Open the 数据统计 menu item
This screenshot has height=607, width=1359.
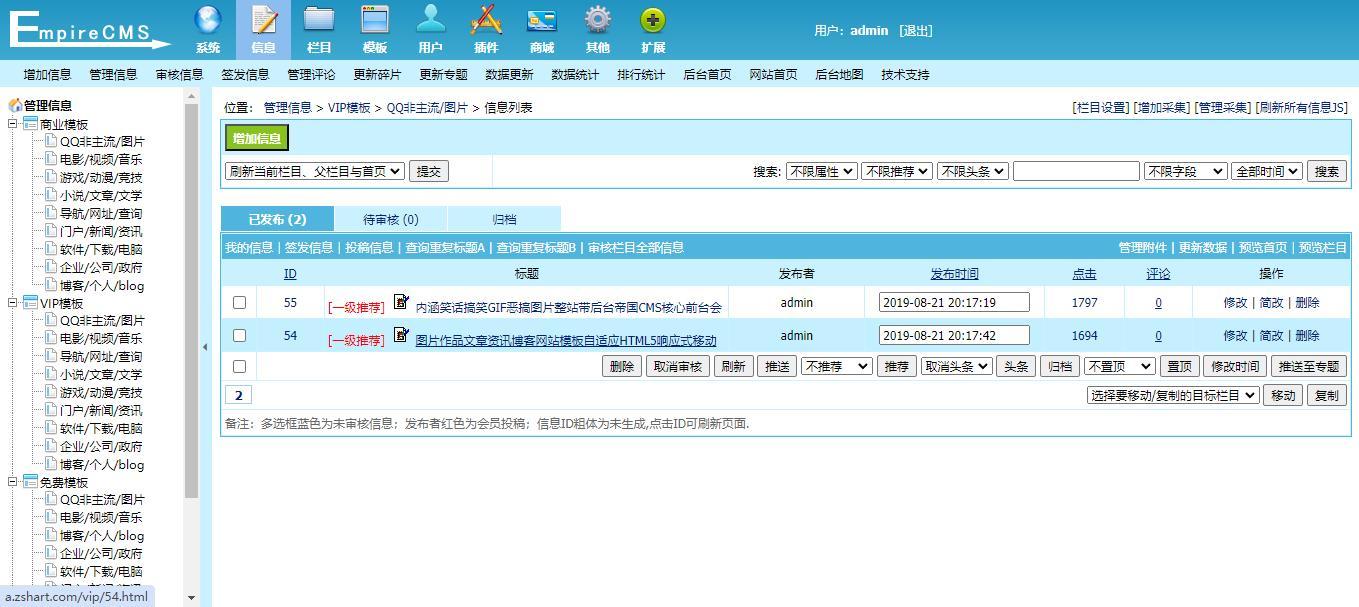575,74
